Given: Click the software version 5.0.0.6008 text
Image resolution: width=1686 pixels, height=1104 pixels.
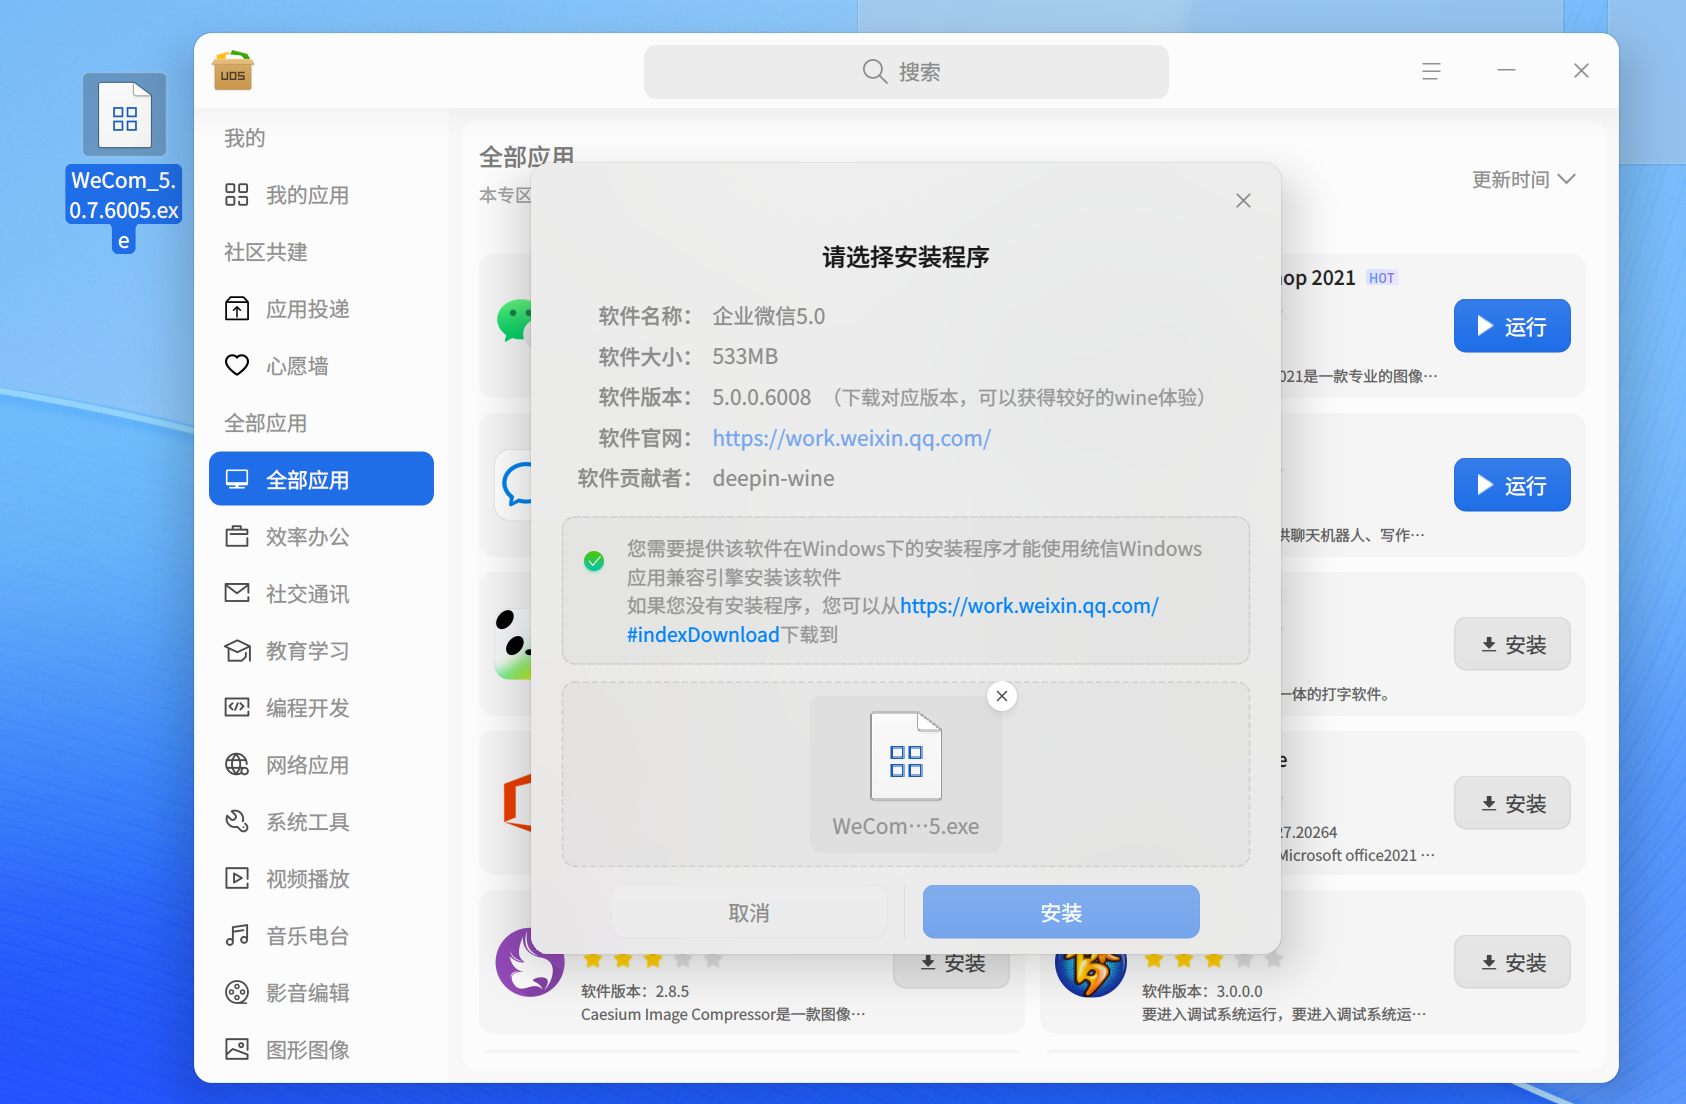Looking at the screenshot, I should coord(762,397).
